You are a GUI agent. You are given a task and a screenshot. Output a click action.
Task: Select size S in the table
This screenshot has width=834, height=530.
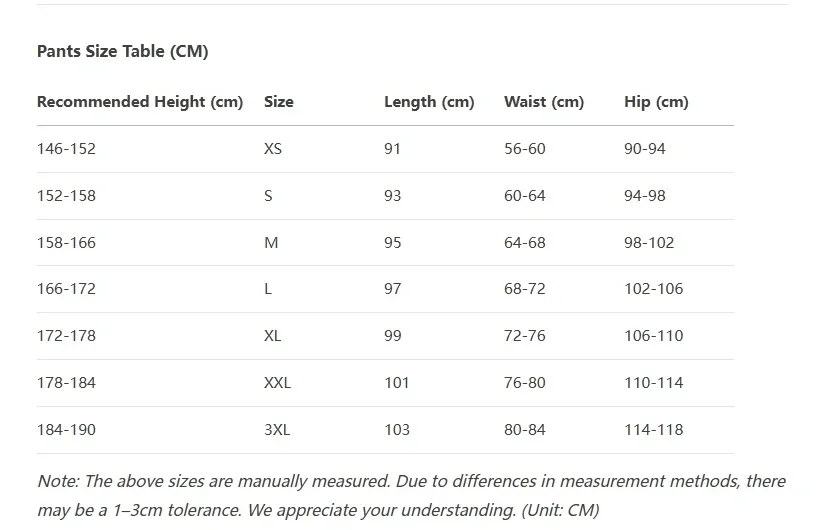point(268,196)
